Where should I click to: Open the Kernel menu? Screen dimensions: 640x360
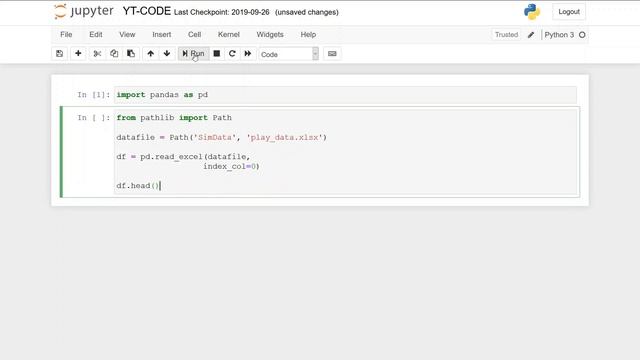(x=229, y=35)
